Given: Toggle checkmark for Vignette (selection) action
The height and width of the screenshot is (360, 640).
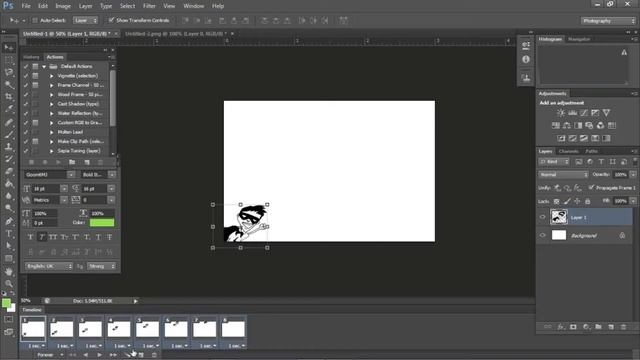Looking at the screenshot, I should click(26, 76).
